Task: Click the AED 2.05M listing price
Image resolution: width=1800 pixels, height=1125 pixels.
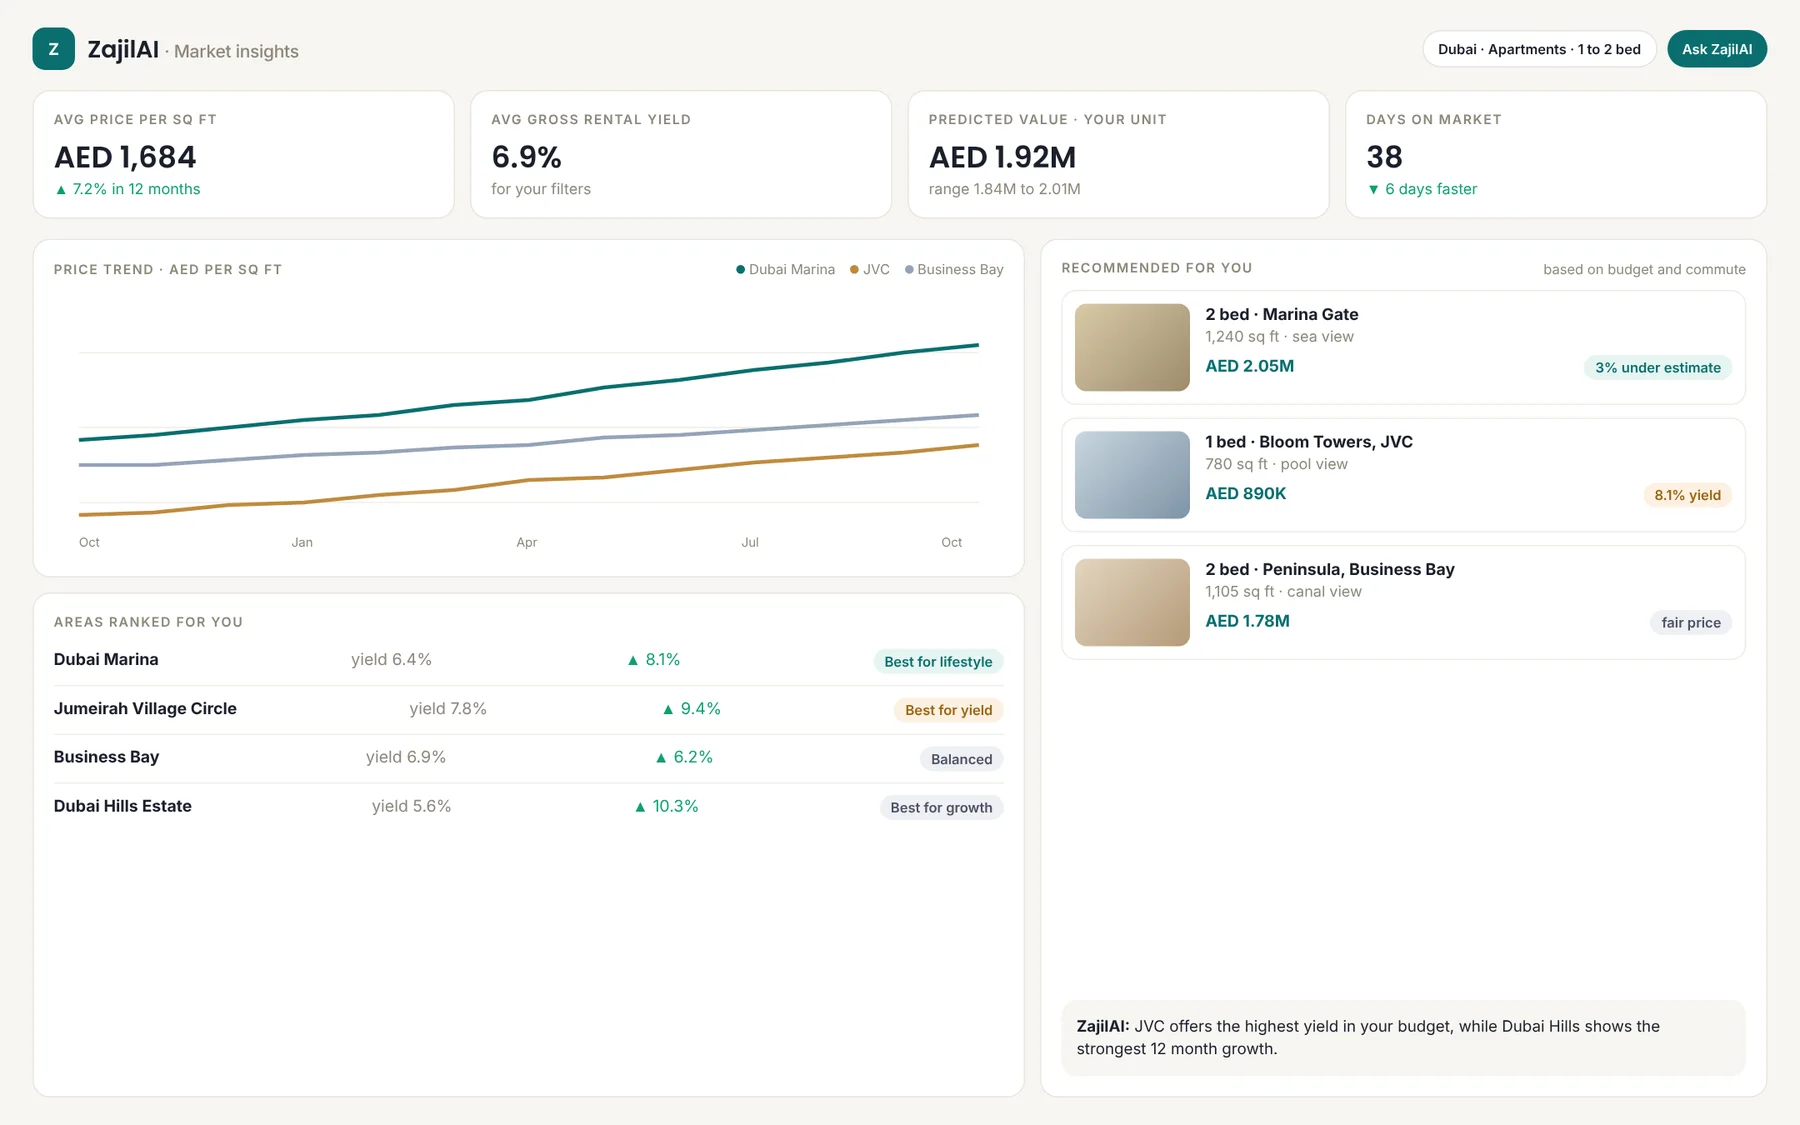Action: tap(1249, 366)
